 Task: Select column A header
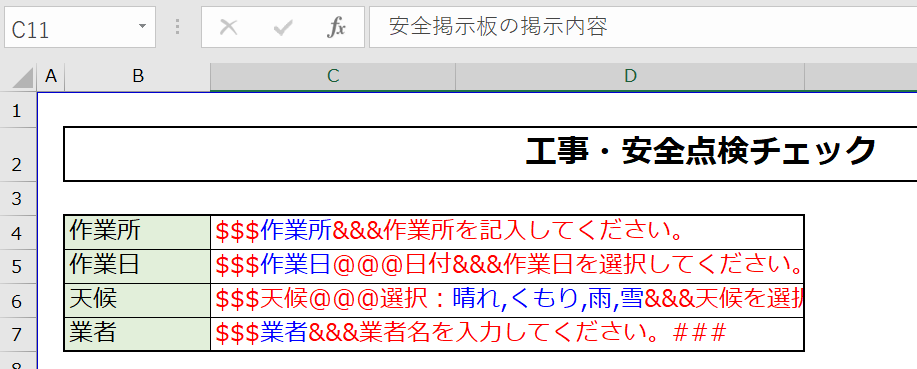pyautogui.click(x=51, y=77)
